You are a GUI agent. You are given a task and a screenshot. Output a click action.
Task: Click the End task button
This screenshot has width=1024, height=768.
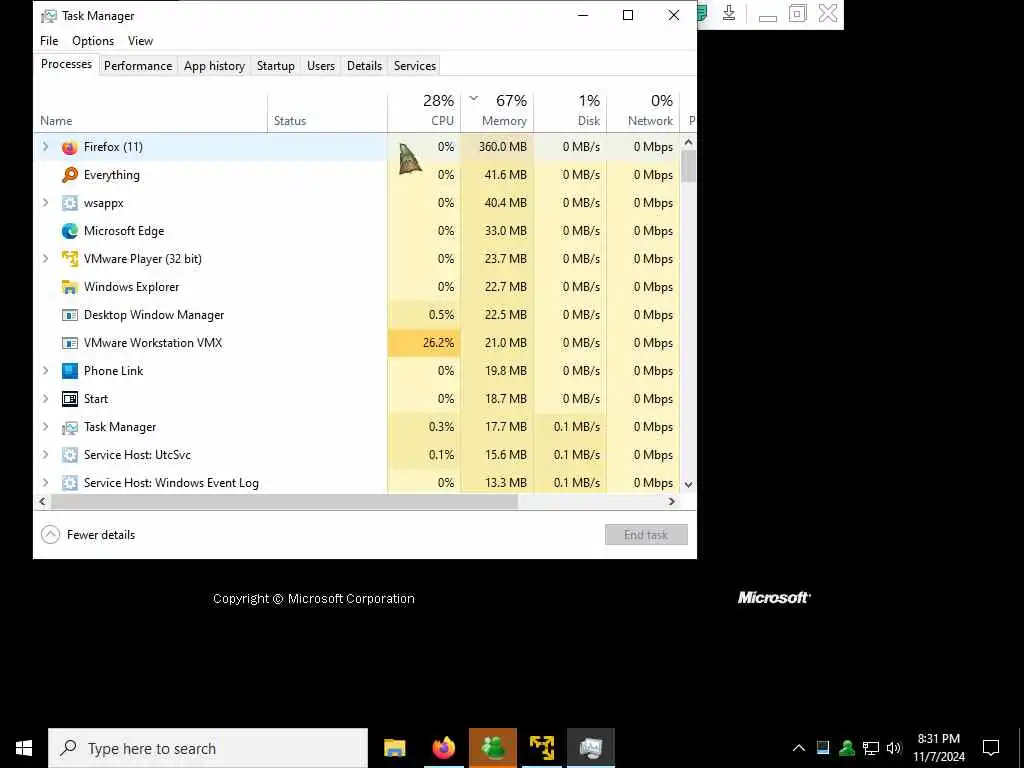point(646,535)
